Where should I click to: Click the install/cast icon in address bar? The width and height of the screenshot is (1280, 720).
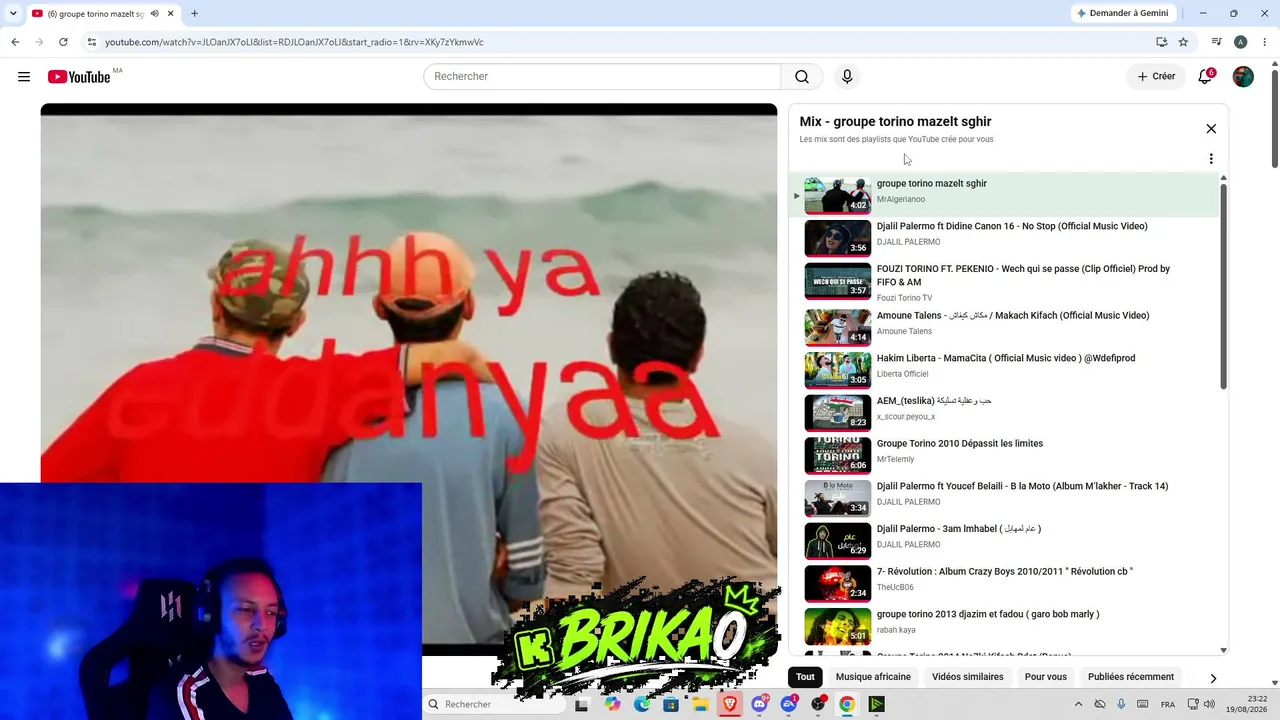[1161, 42]
